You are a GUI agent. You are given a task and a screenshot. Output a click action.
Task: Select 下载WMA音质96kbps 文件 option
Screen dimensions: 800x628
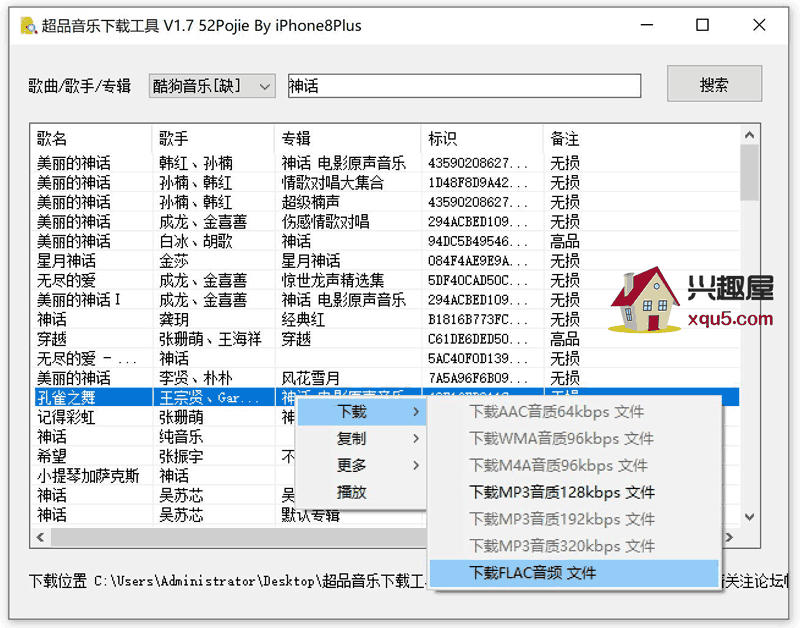574,438
